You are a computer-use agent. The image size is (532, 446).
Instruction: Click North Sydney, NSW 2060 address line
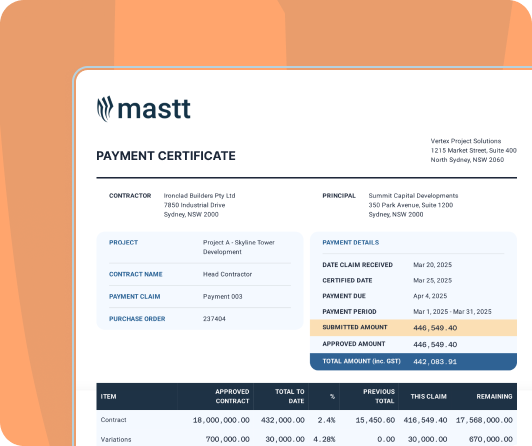467,159
